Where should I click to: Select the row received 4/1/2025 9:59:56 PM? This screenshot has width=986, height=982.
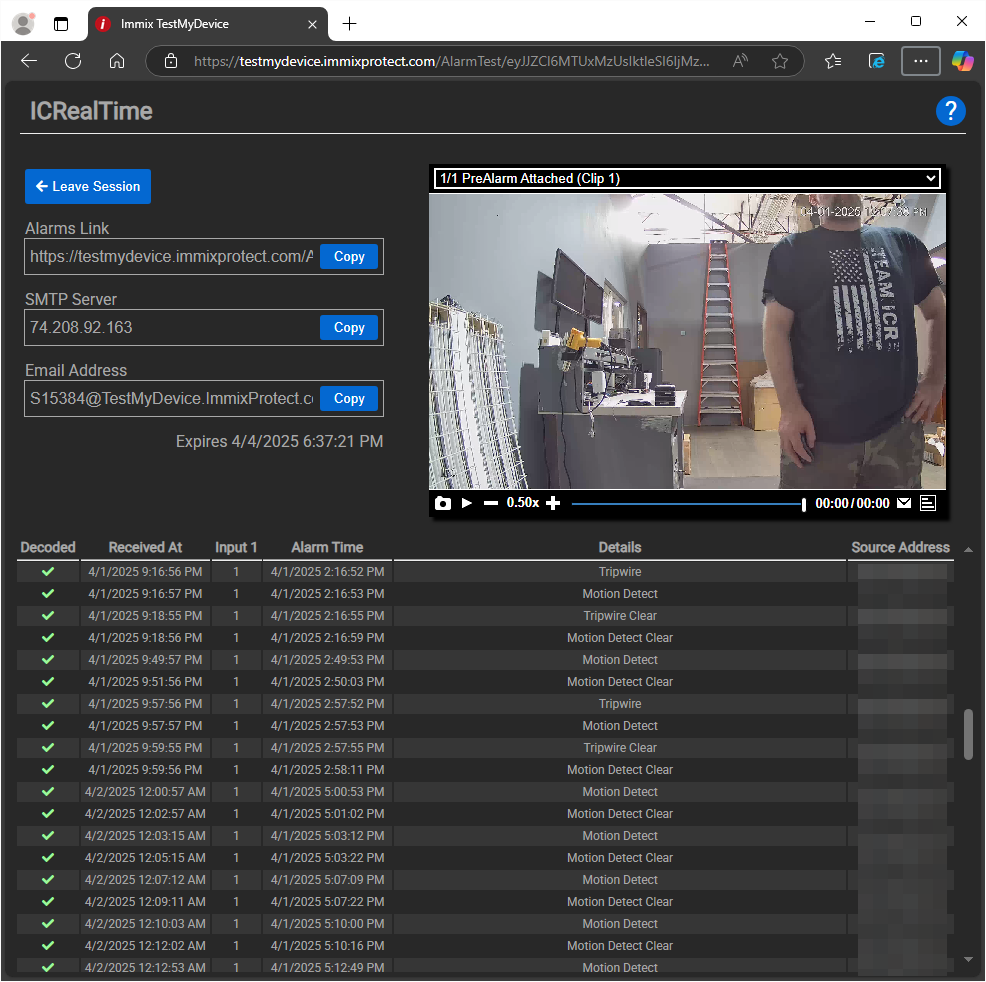coord(485,770)
